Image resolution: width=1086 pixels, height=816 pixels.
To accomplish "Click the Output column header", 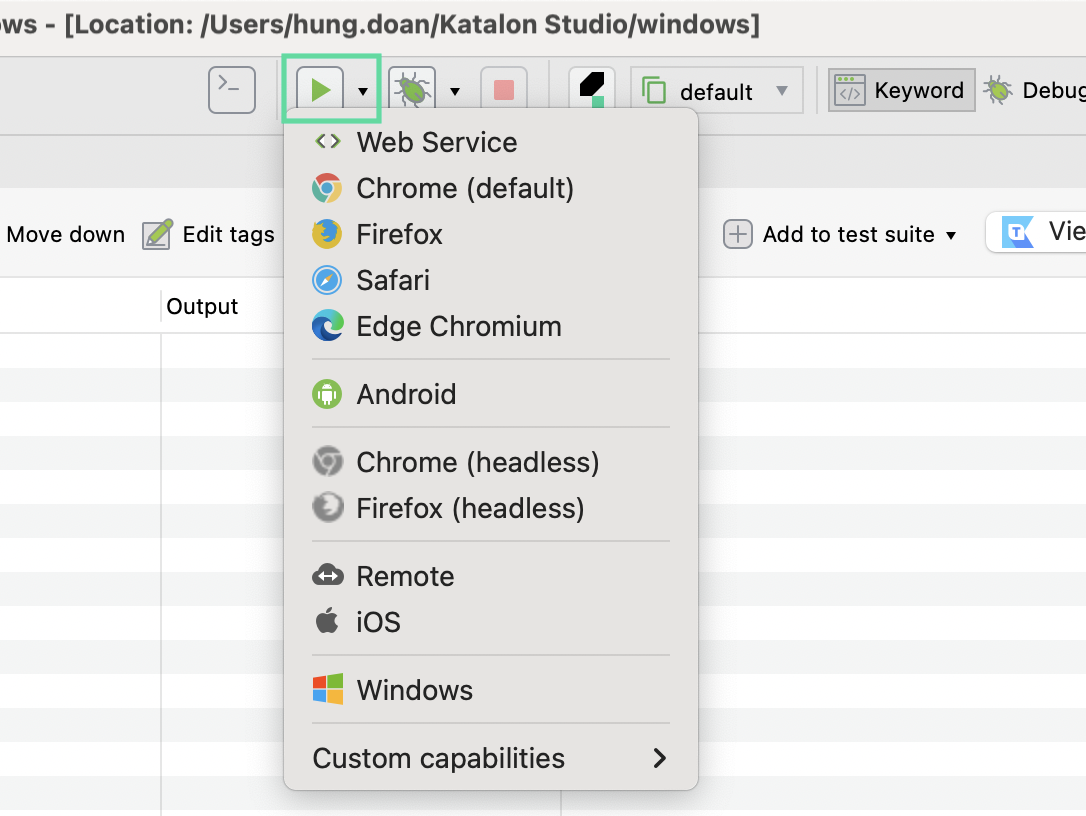I will pos(202,306).
